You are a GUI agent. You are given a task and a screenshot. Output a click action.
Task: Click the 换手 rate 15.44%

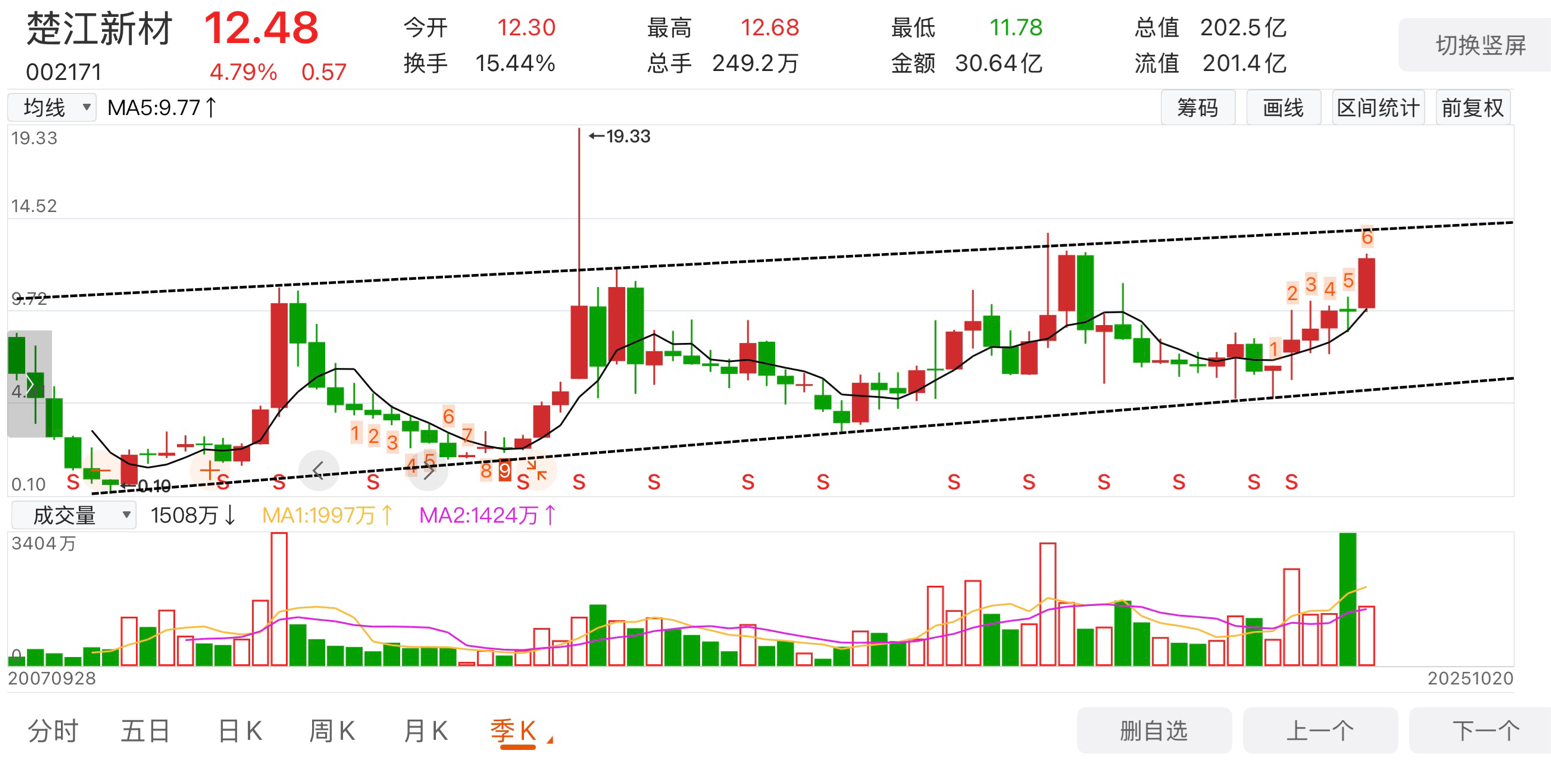click(x=515, y=64)
